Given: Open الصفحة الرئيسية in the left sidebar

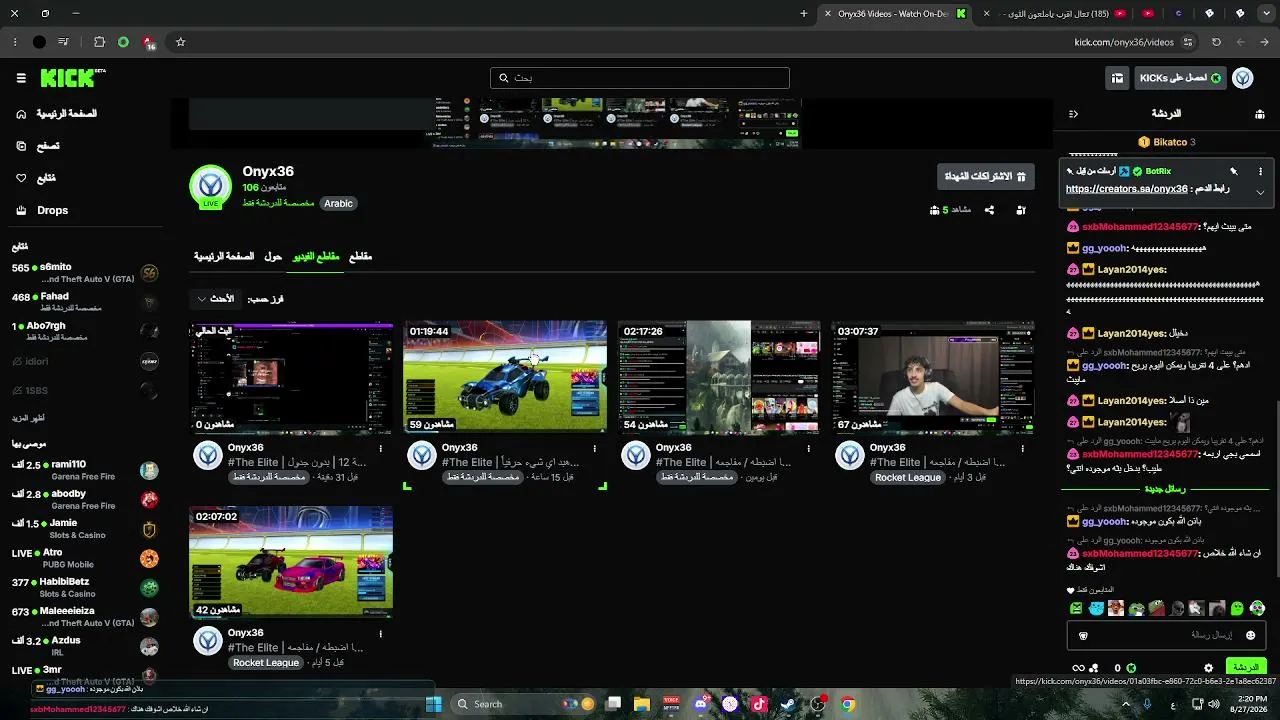Looking at the screenshot, I should 56,114.
